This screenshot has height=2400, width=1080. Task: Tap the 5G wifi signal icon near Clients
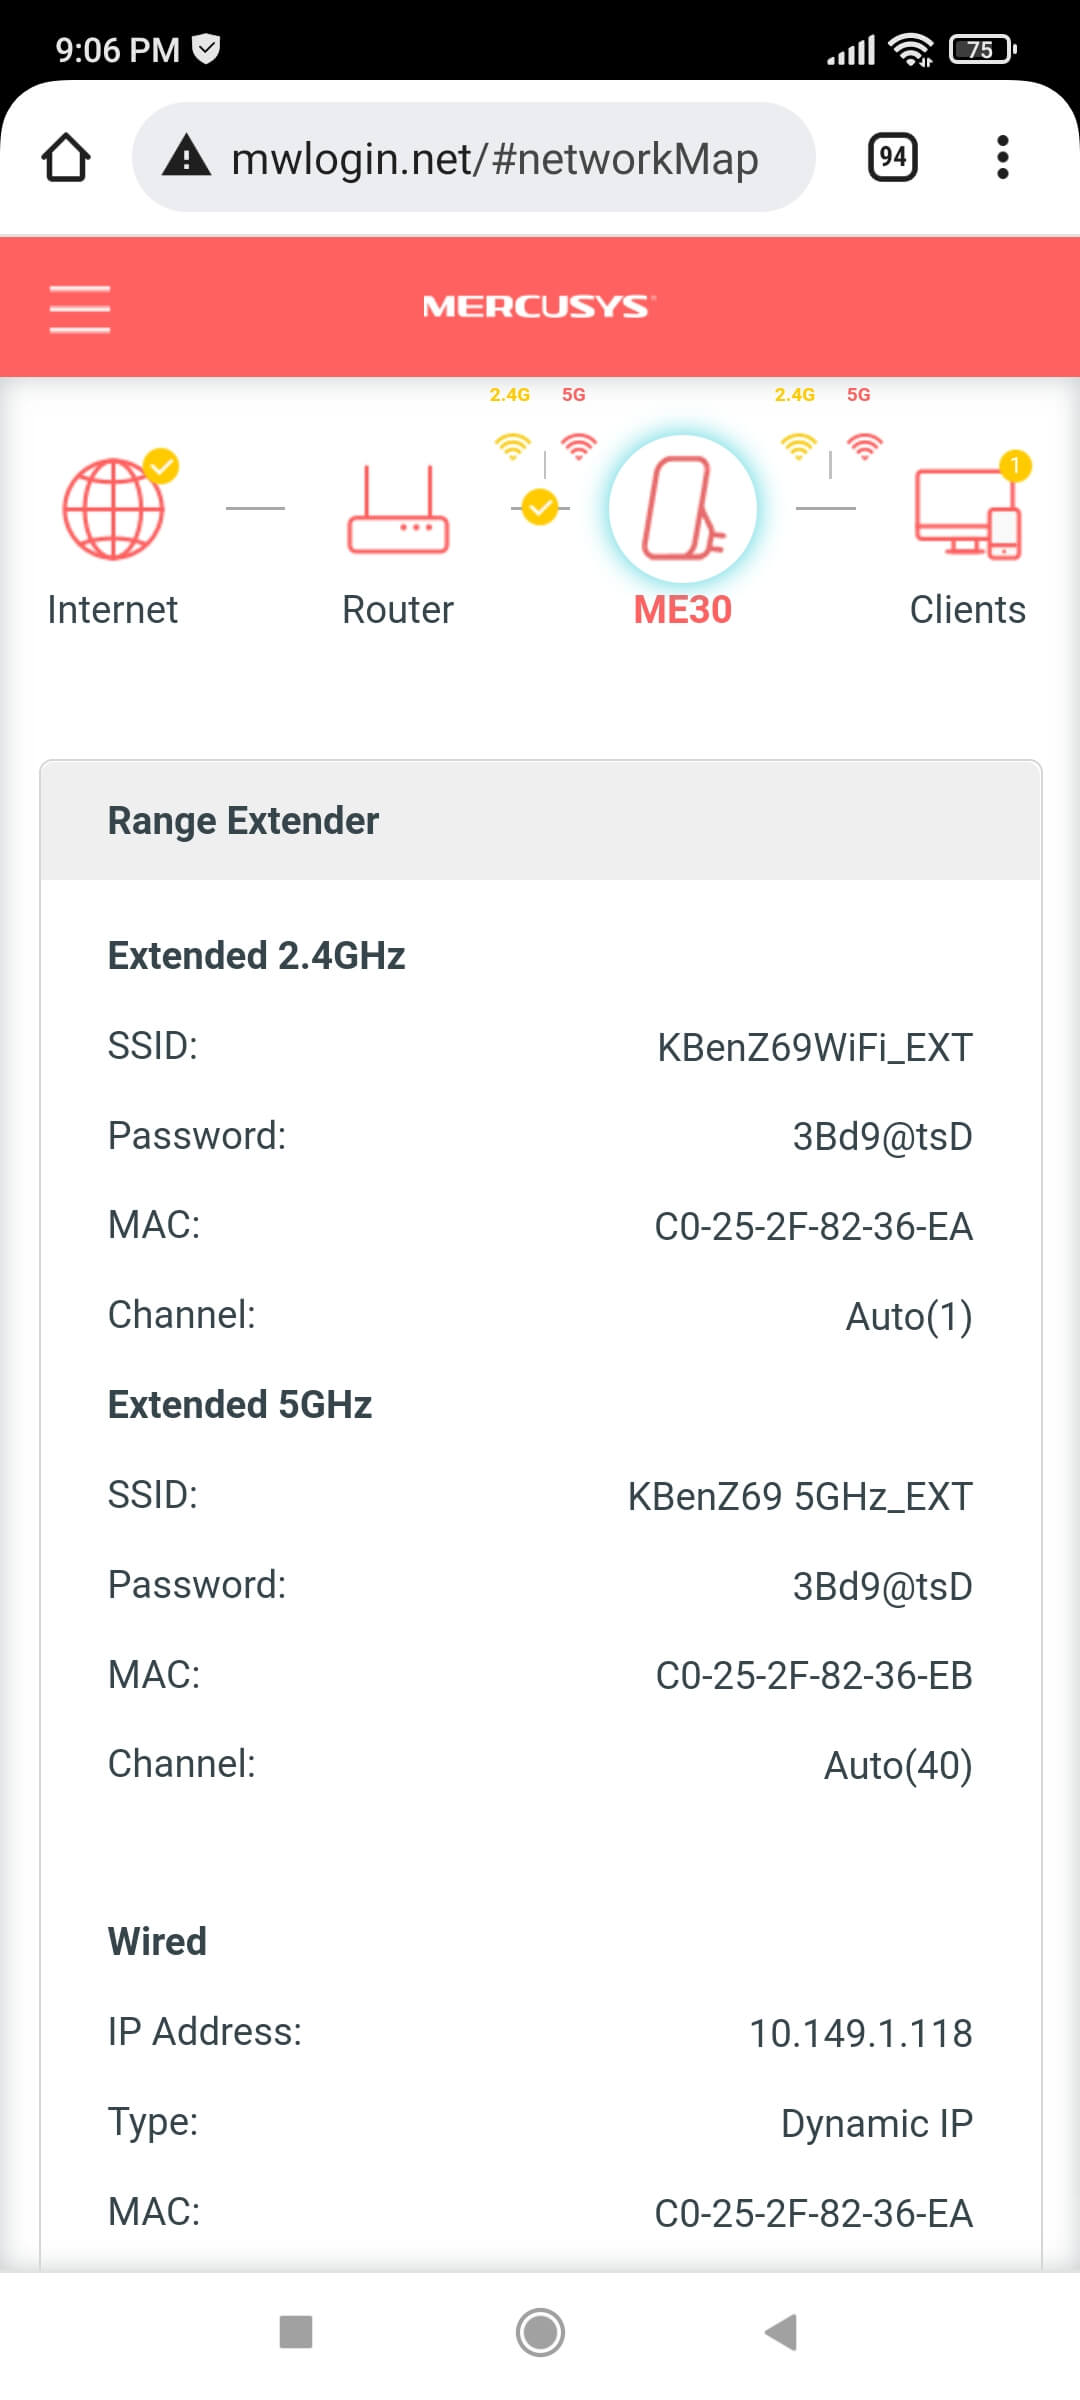point(864,445)
